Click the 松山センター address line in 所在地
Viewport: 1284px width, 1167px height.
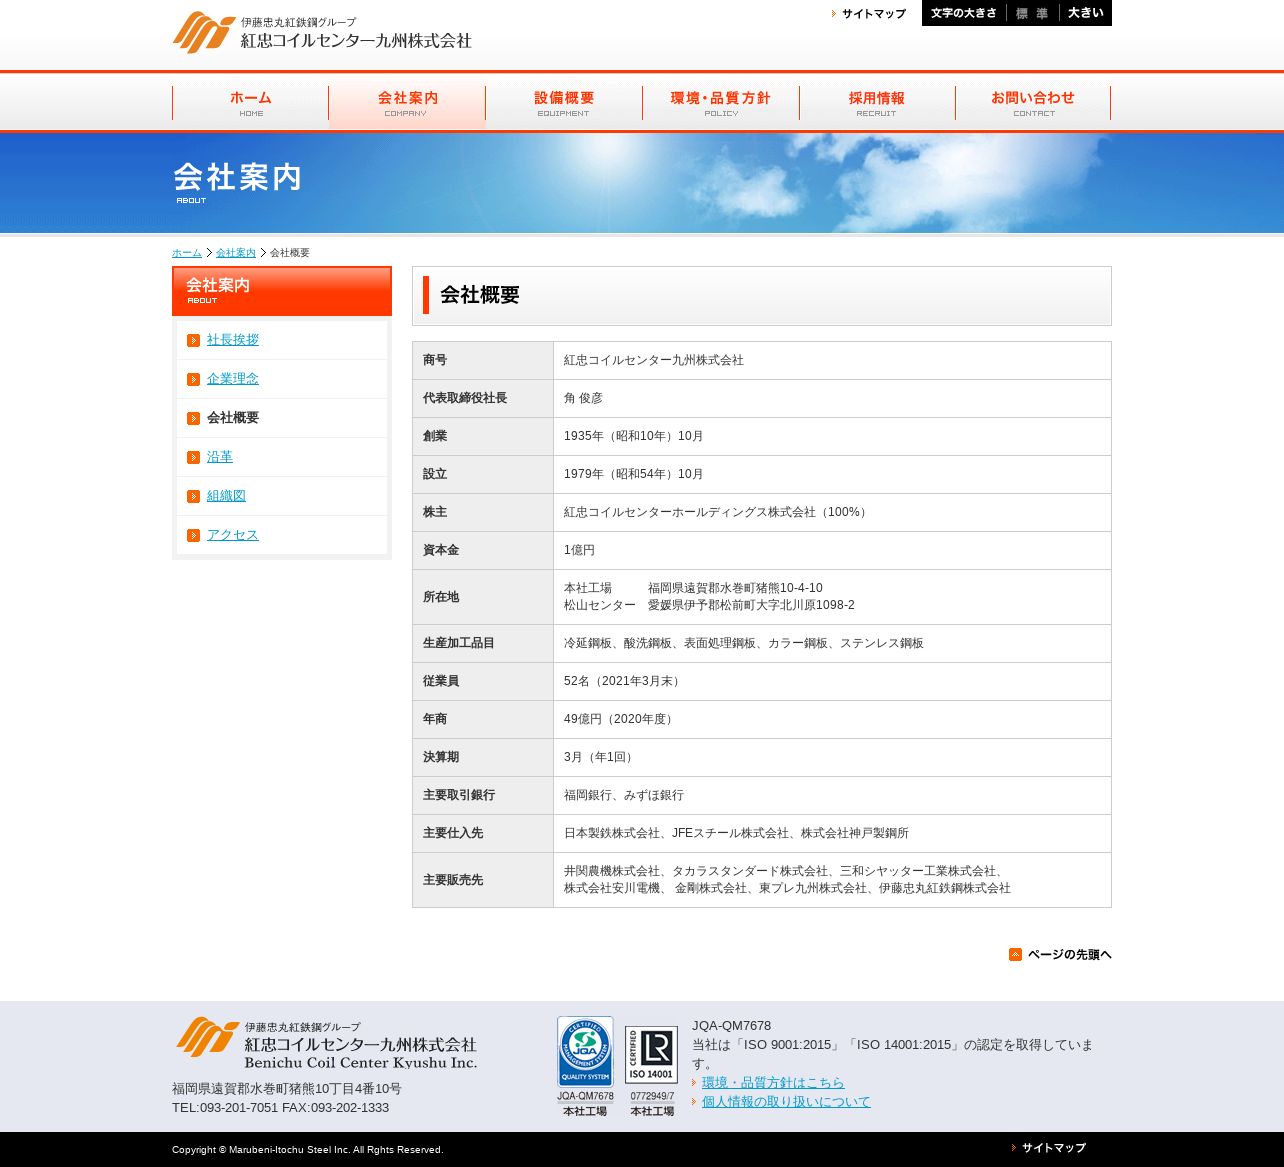pyautogui.click(x=709, y=605)
